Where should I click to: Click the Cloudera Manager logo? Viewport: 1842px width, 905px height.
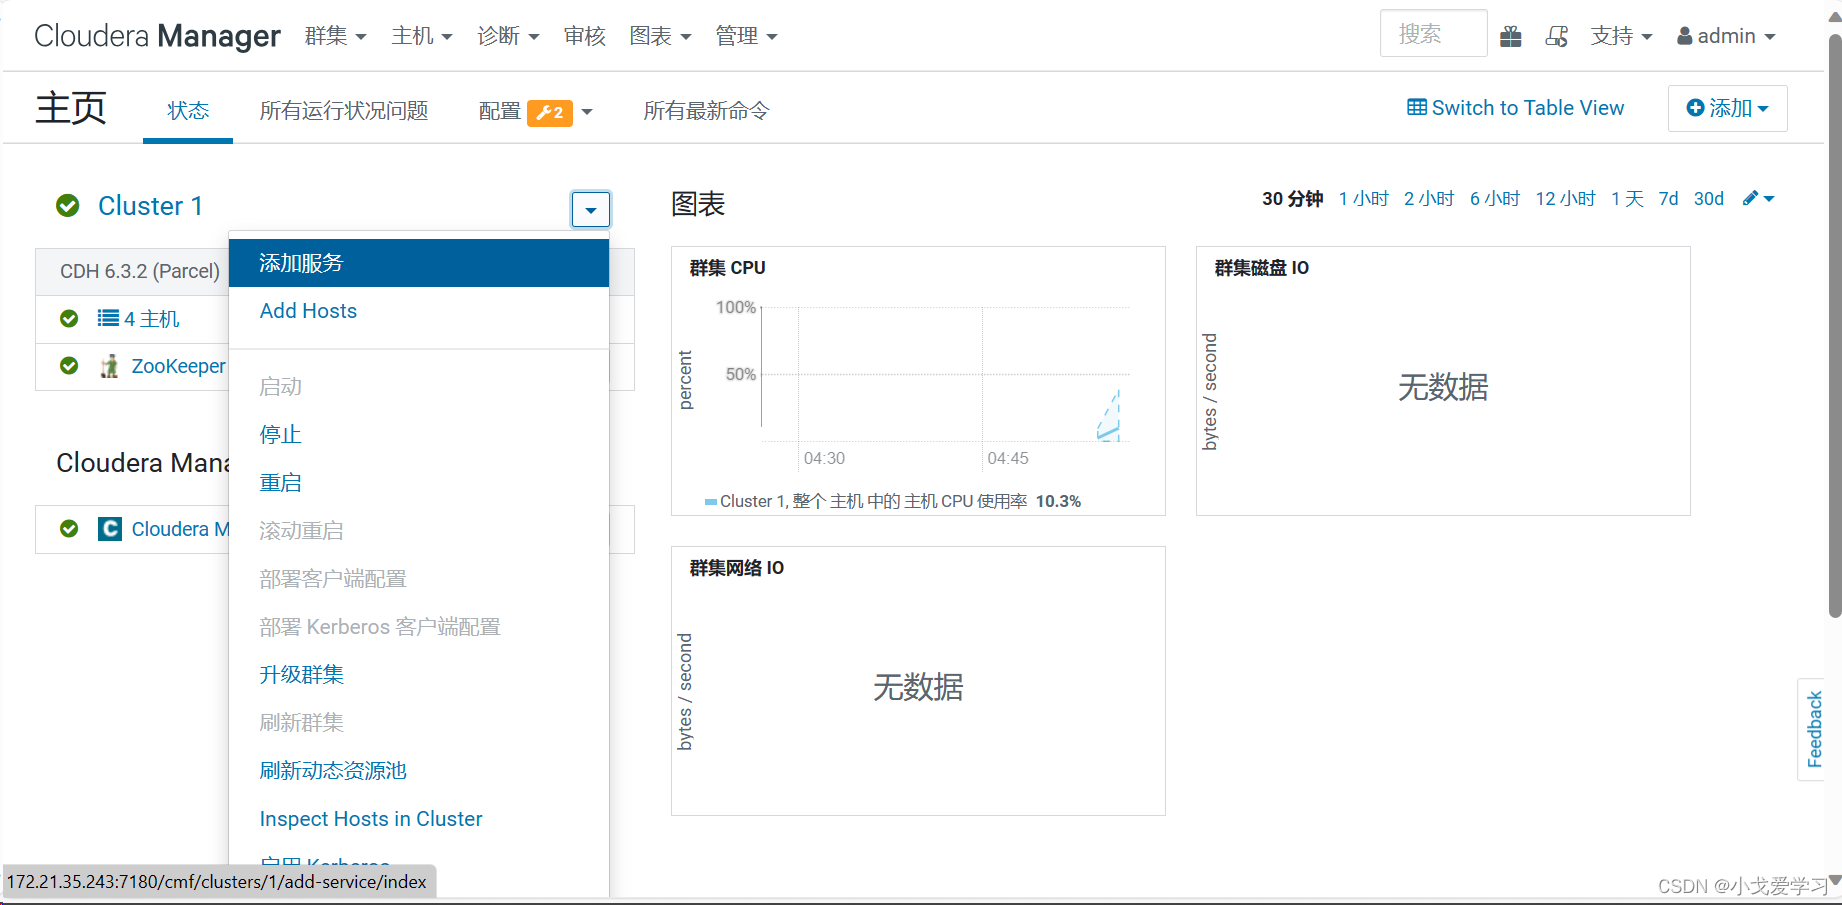point(157,36)
